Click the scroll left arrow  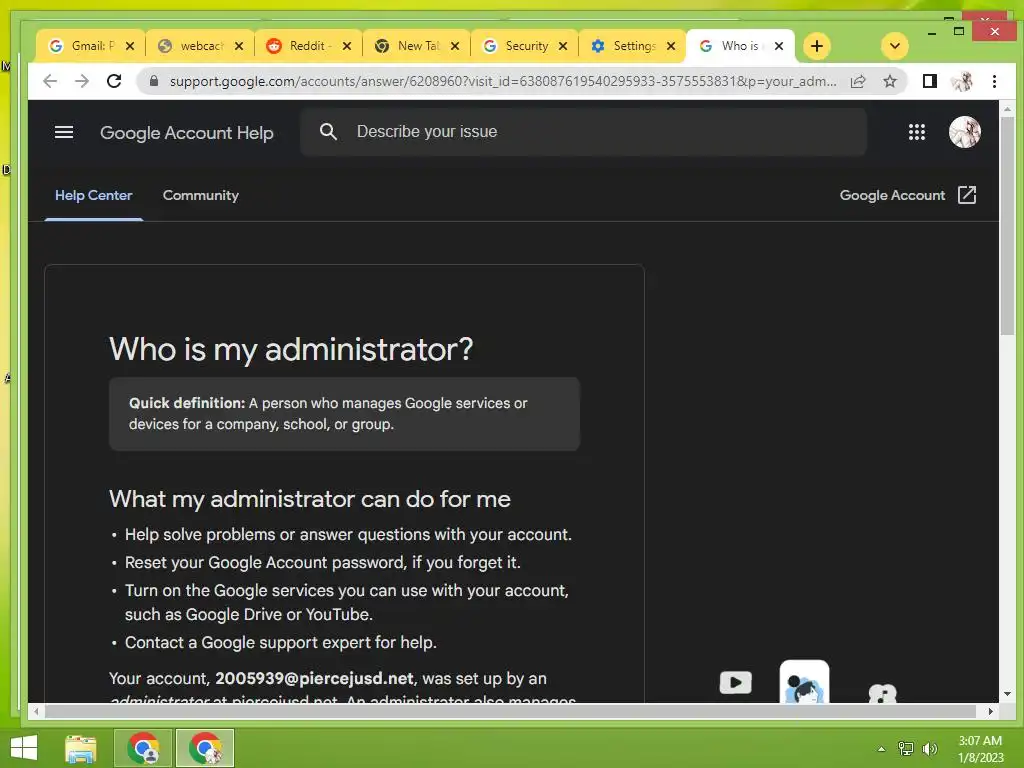pos(37,711)
